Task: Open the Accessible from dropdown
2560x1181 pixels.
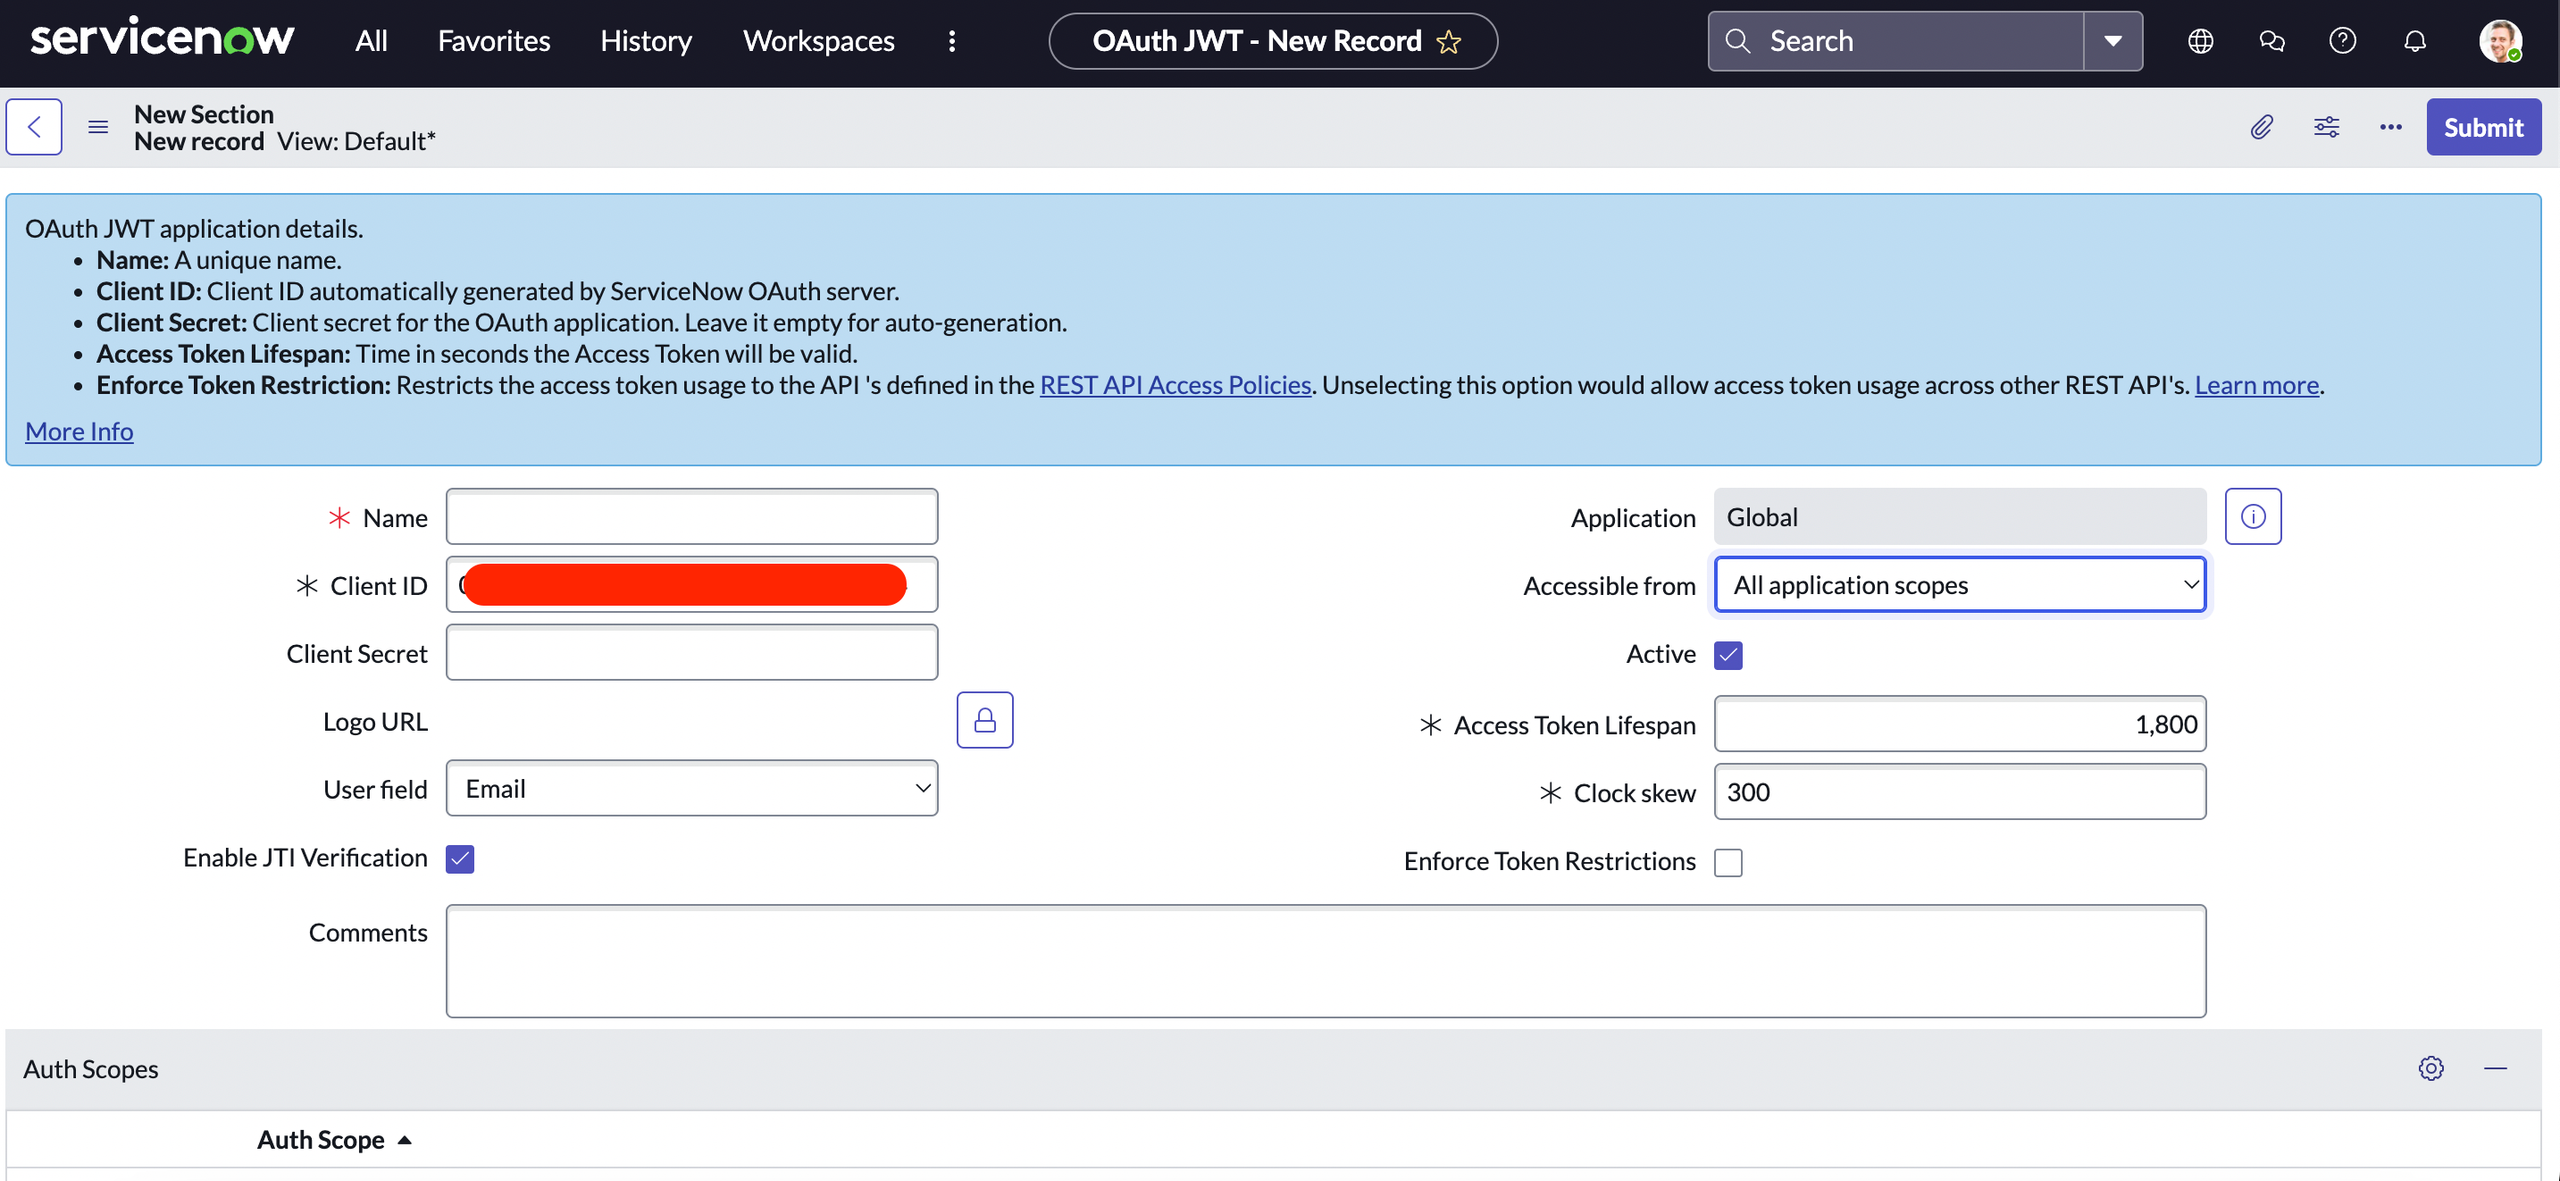Action: click(x=1959, y=585)
